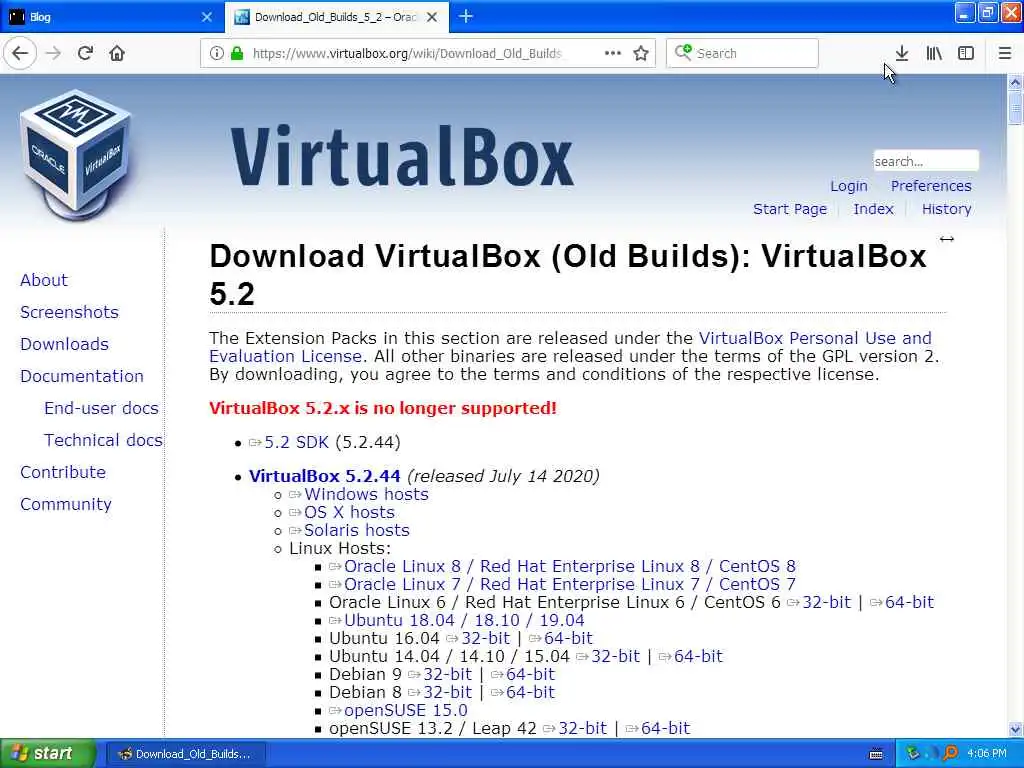1024x768 pixels.
Task: Click the VirtualBox site search field
Action: 926,161
